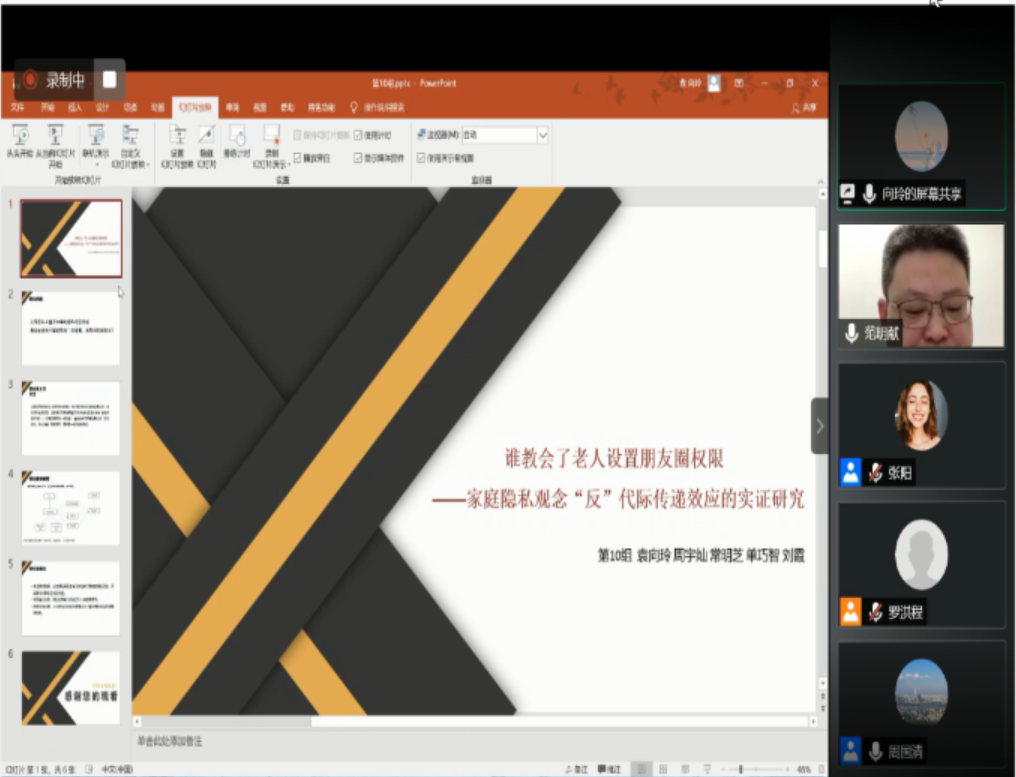The image size is (1016, 777).
Task: Click the 共享 (Share) button at top right
Action: [x=803, y=107]
